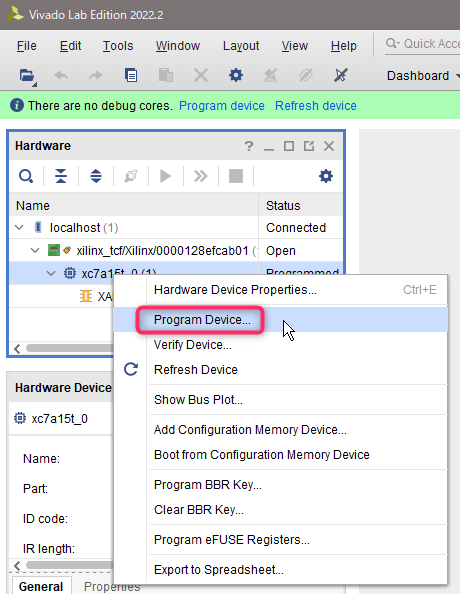
Task: Open the Layout menu
Action: [241, 46]
